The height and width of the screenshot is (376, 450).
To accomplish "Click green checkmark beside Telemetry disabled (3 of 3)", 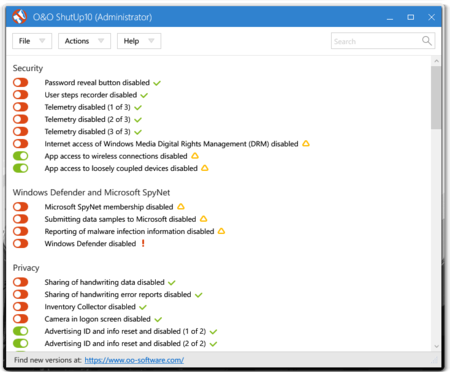I will [x=138, y=132].
